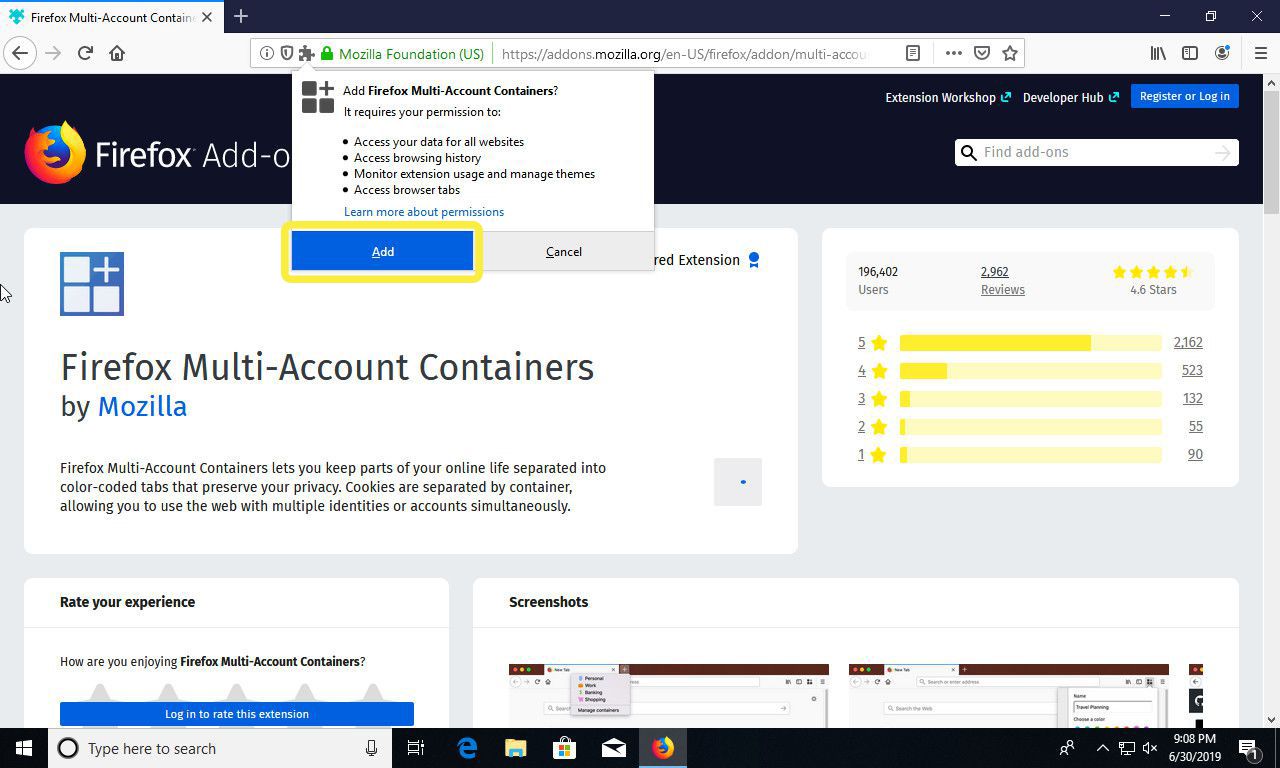Show sidebars icon in toolbar
This screenshot has height=768, width=1280.
pos(1190,54)
